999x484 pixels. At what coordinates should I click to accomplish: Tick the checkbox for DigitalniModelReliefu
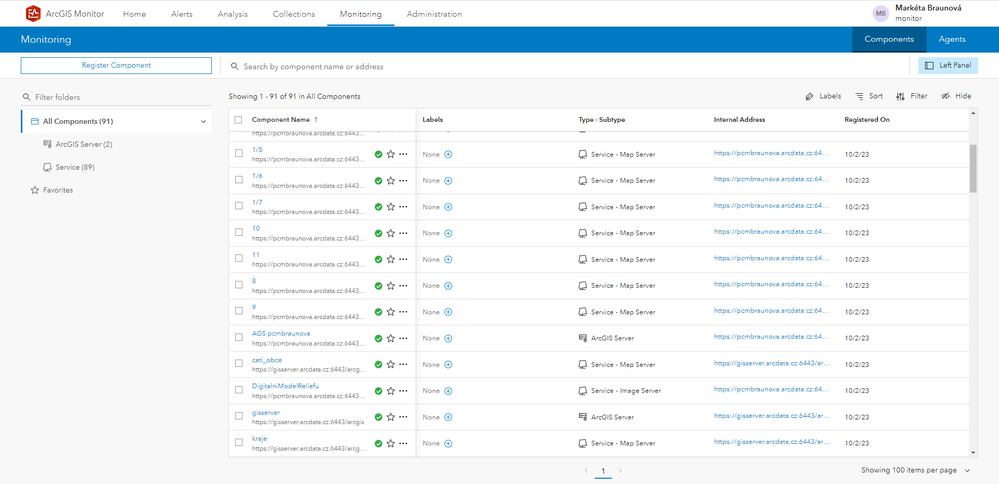click(x=239, y=390)
